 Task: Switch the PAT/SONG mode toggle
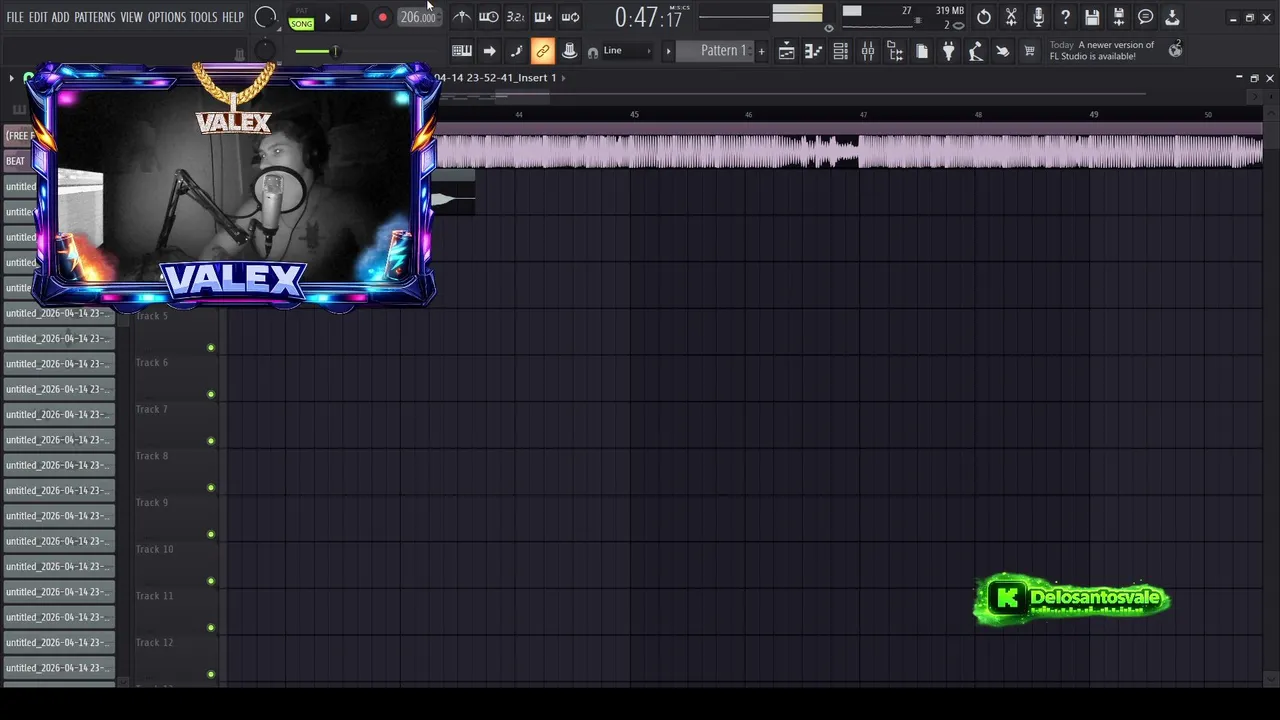point(302,20)
